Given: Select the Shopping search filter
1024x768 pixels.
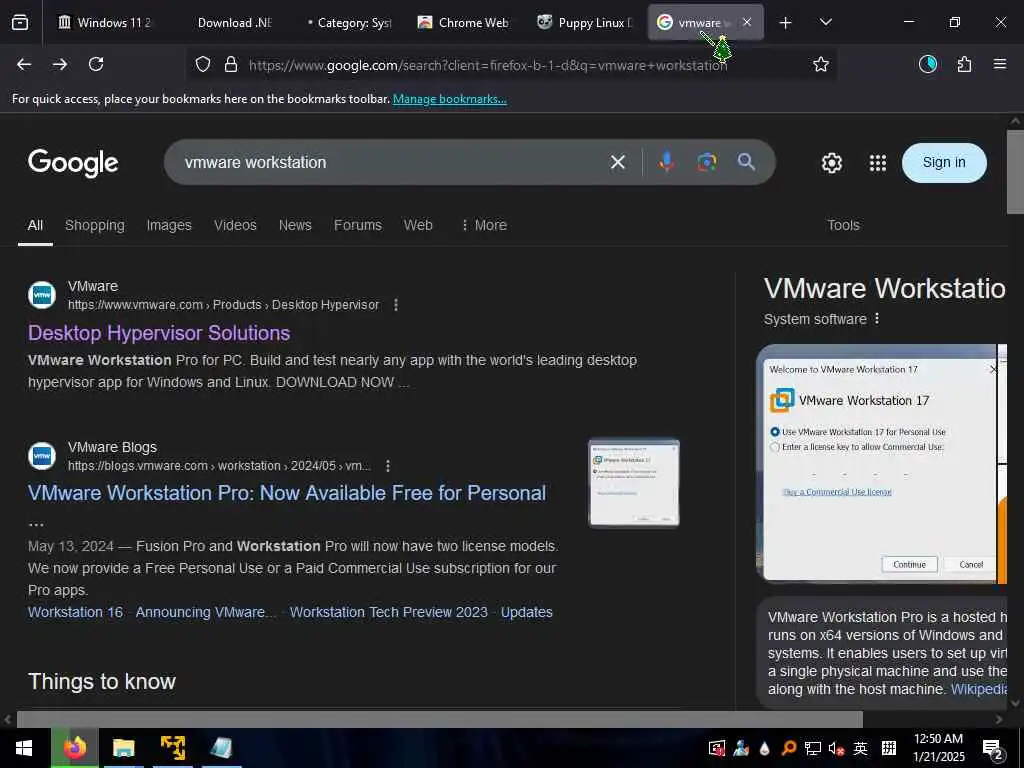Looking at the screenshot, I should pyautogui.click(x=95, y=225).
